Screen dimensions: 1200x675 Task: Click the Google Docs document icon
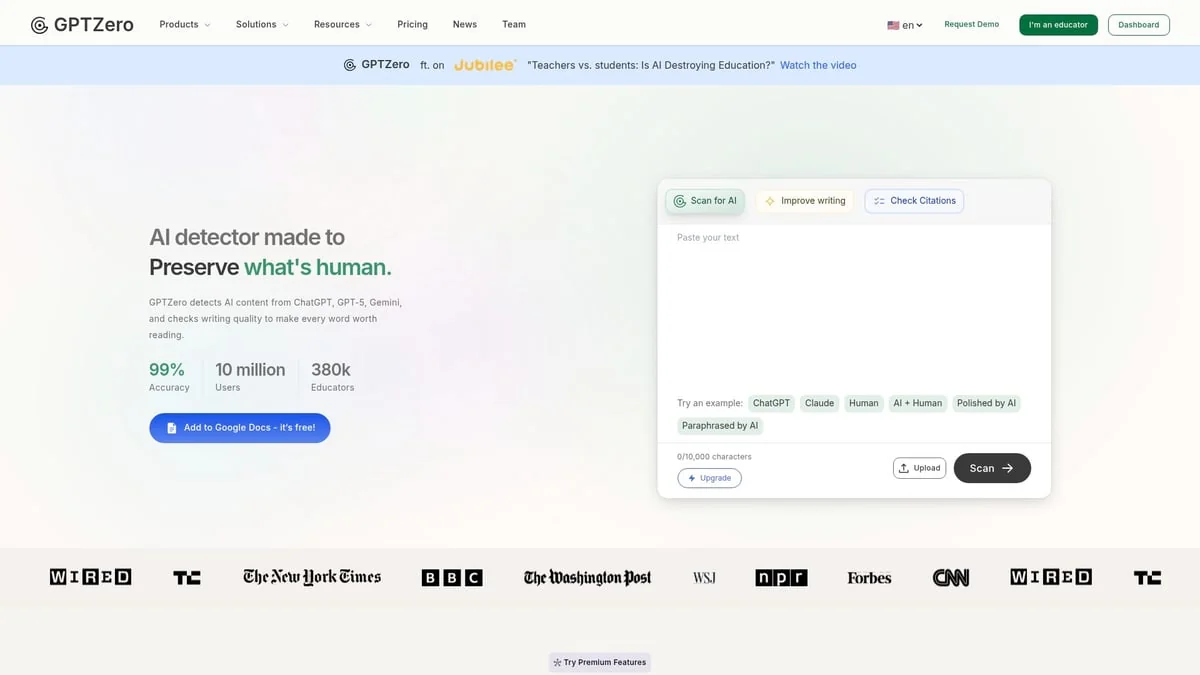point(171,427)
